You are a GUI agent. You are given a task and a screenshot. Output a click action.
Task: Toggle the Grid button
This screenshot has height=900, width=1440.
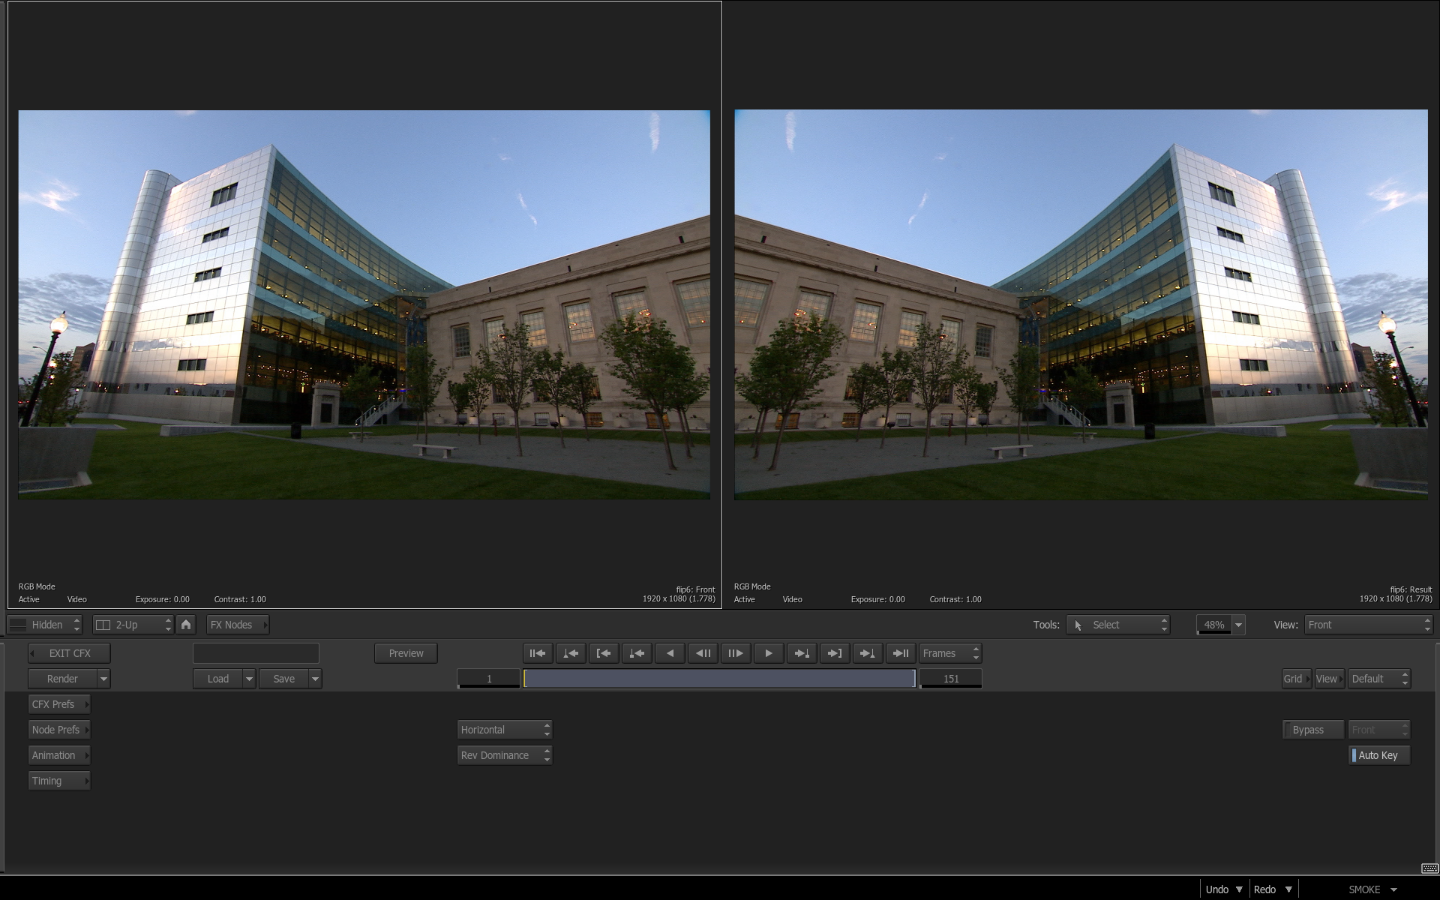pyautogui.click(x=1294, y=679)
